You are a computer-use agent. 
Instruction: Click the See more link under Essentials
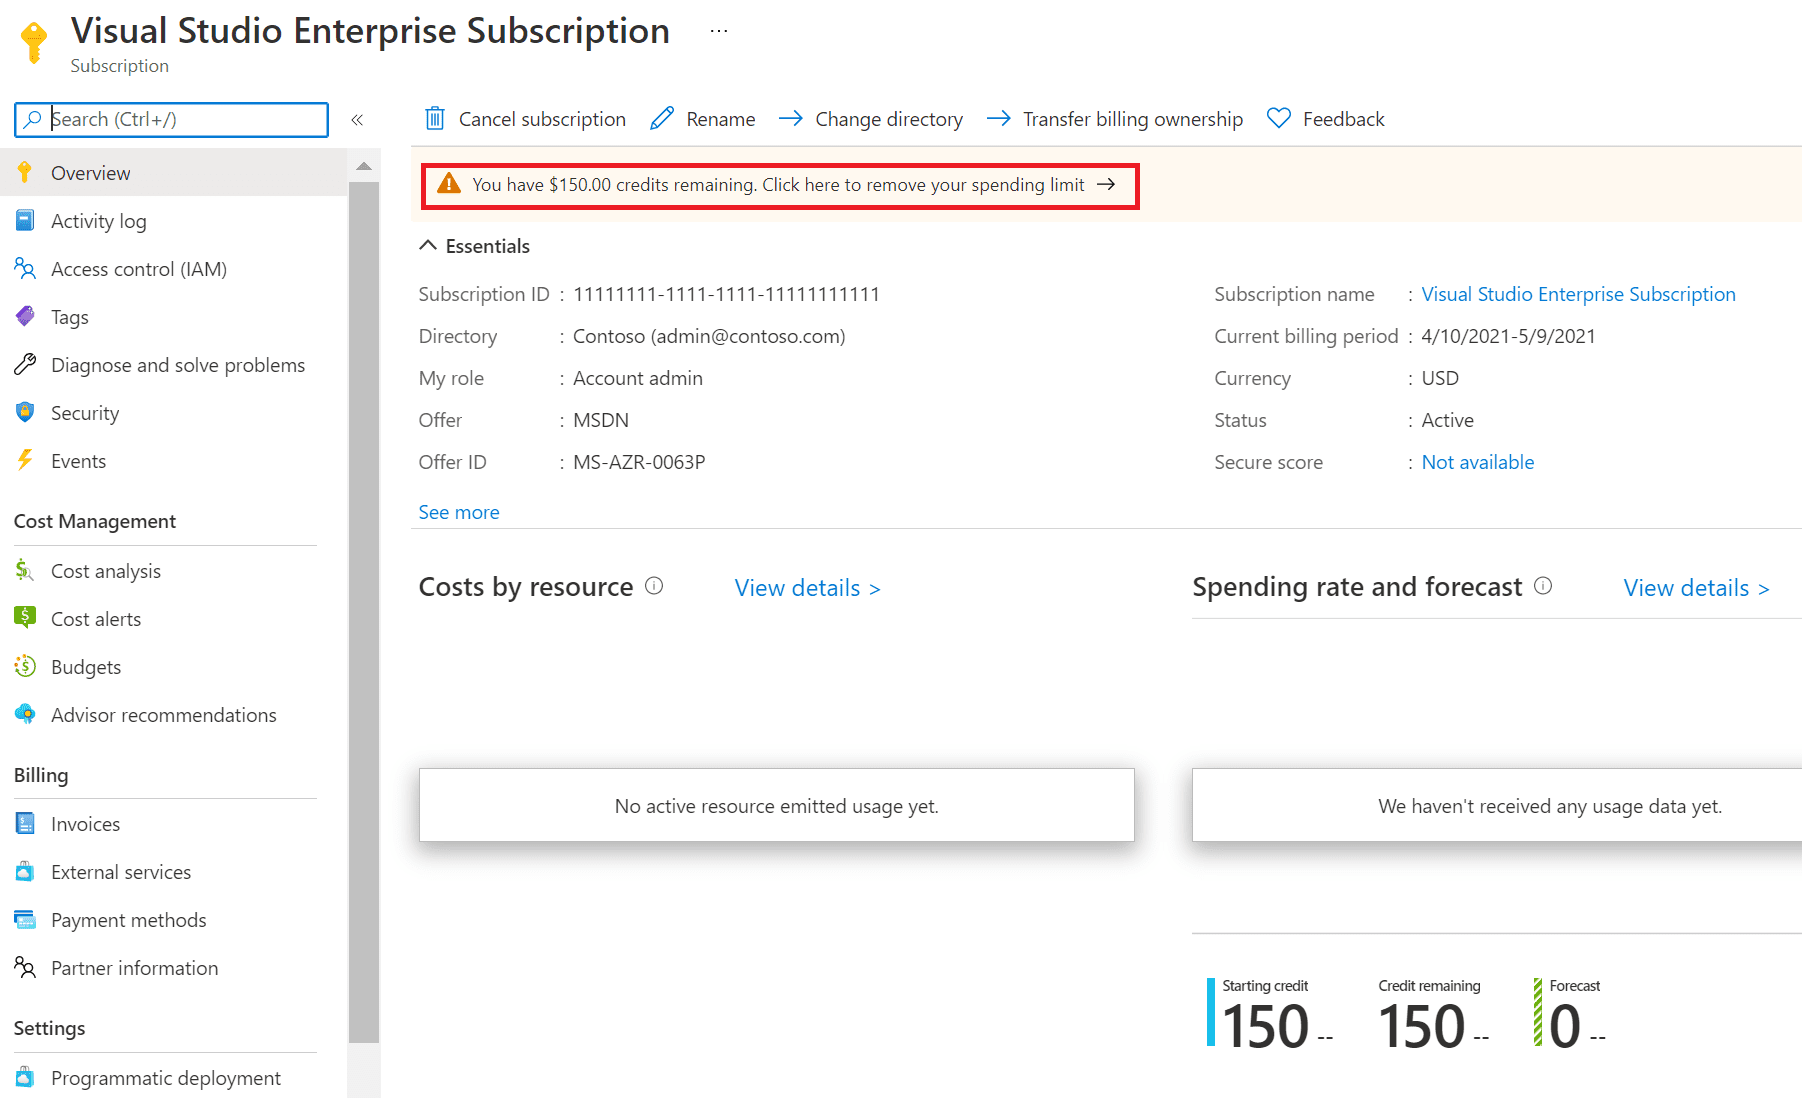click(x=458, y=511)
